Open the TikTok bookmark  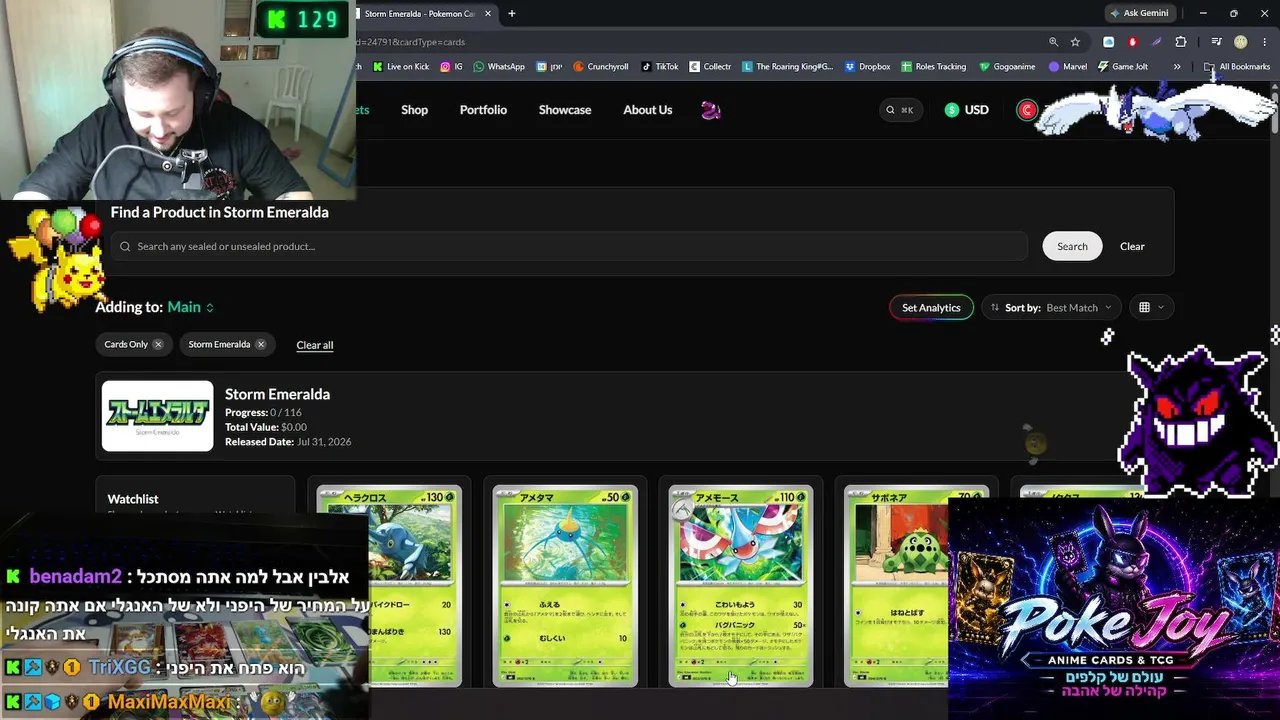pos(659,67)
